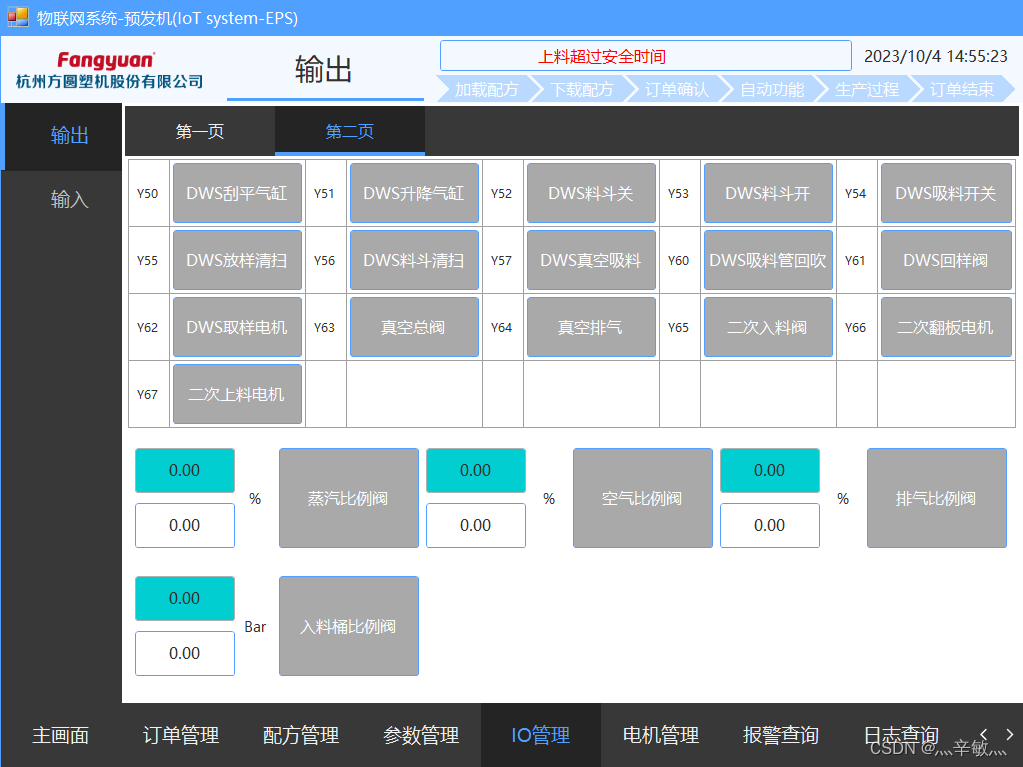Toggle the DWS刮平气缸 output Y50
Screen dimensions: 1023x767
point(237,193)
